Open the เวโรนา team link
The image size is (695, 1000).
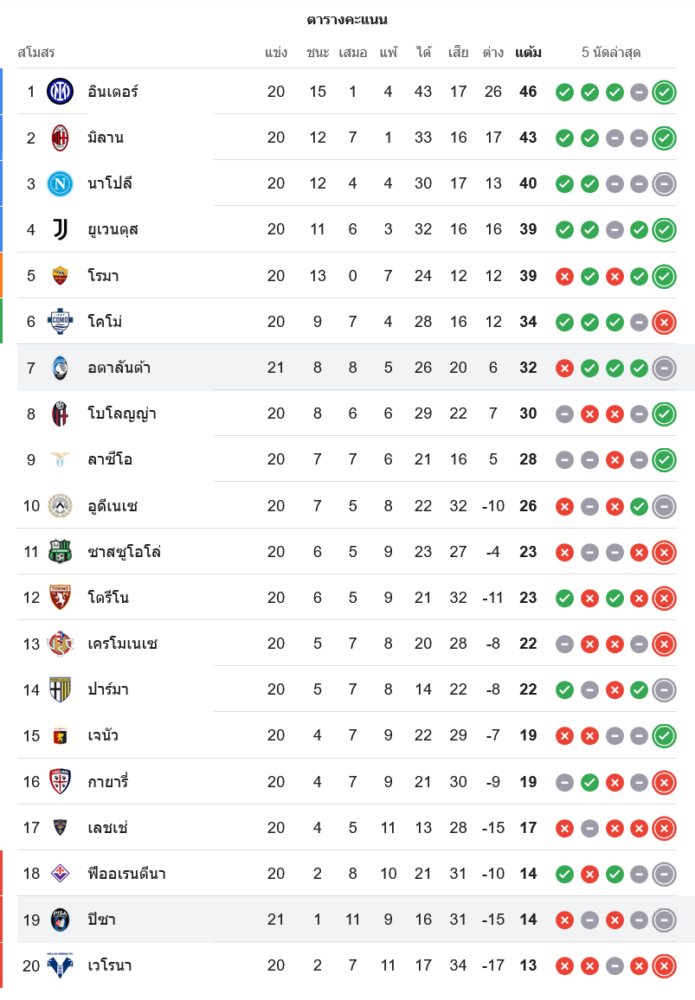click(x=110, y=966)
